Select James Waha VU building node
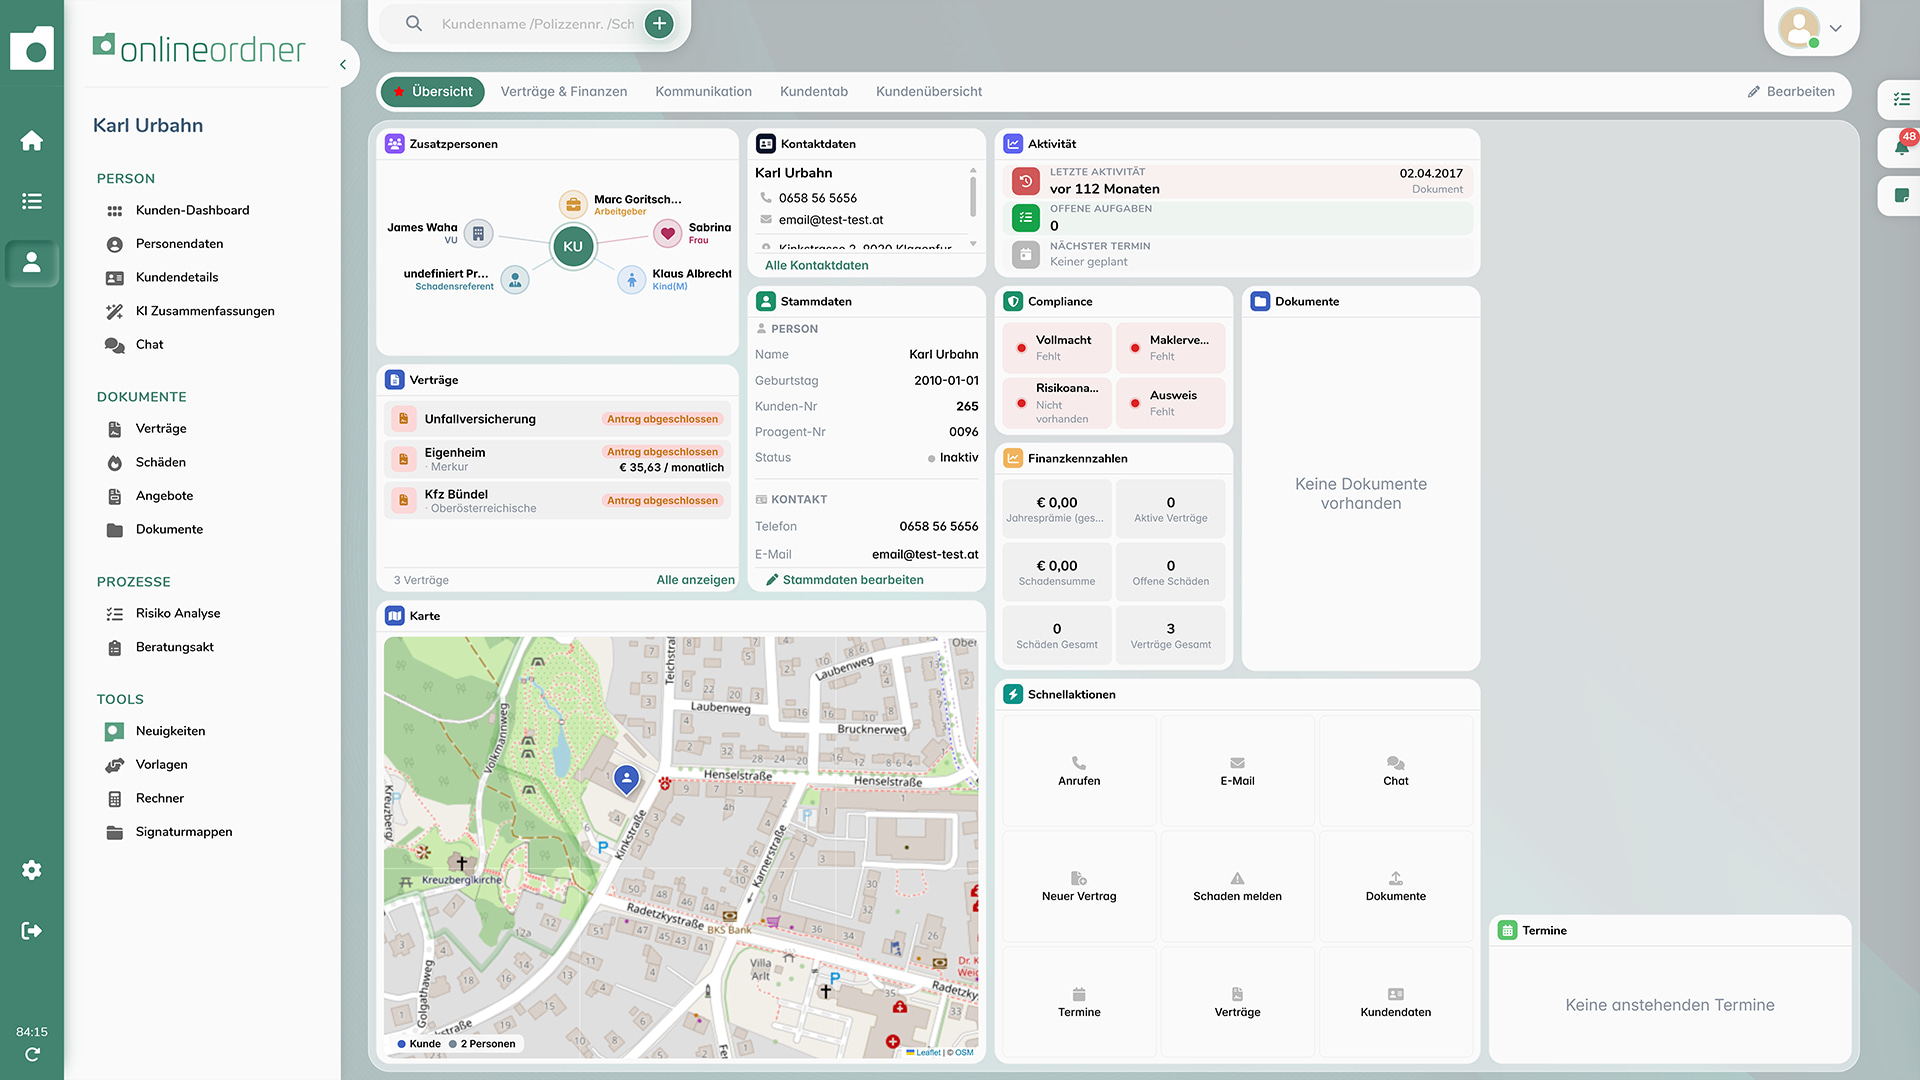 pyautogui.click(x=478, y=234)
